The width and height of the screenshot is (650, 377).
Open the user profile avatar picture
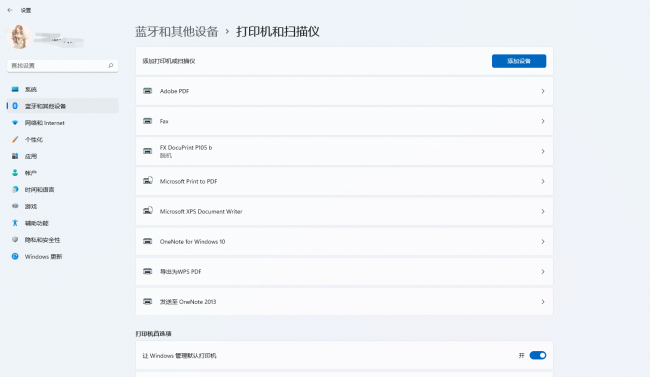click(x=19, y=36)
